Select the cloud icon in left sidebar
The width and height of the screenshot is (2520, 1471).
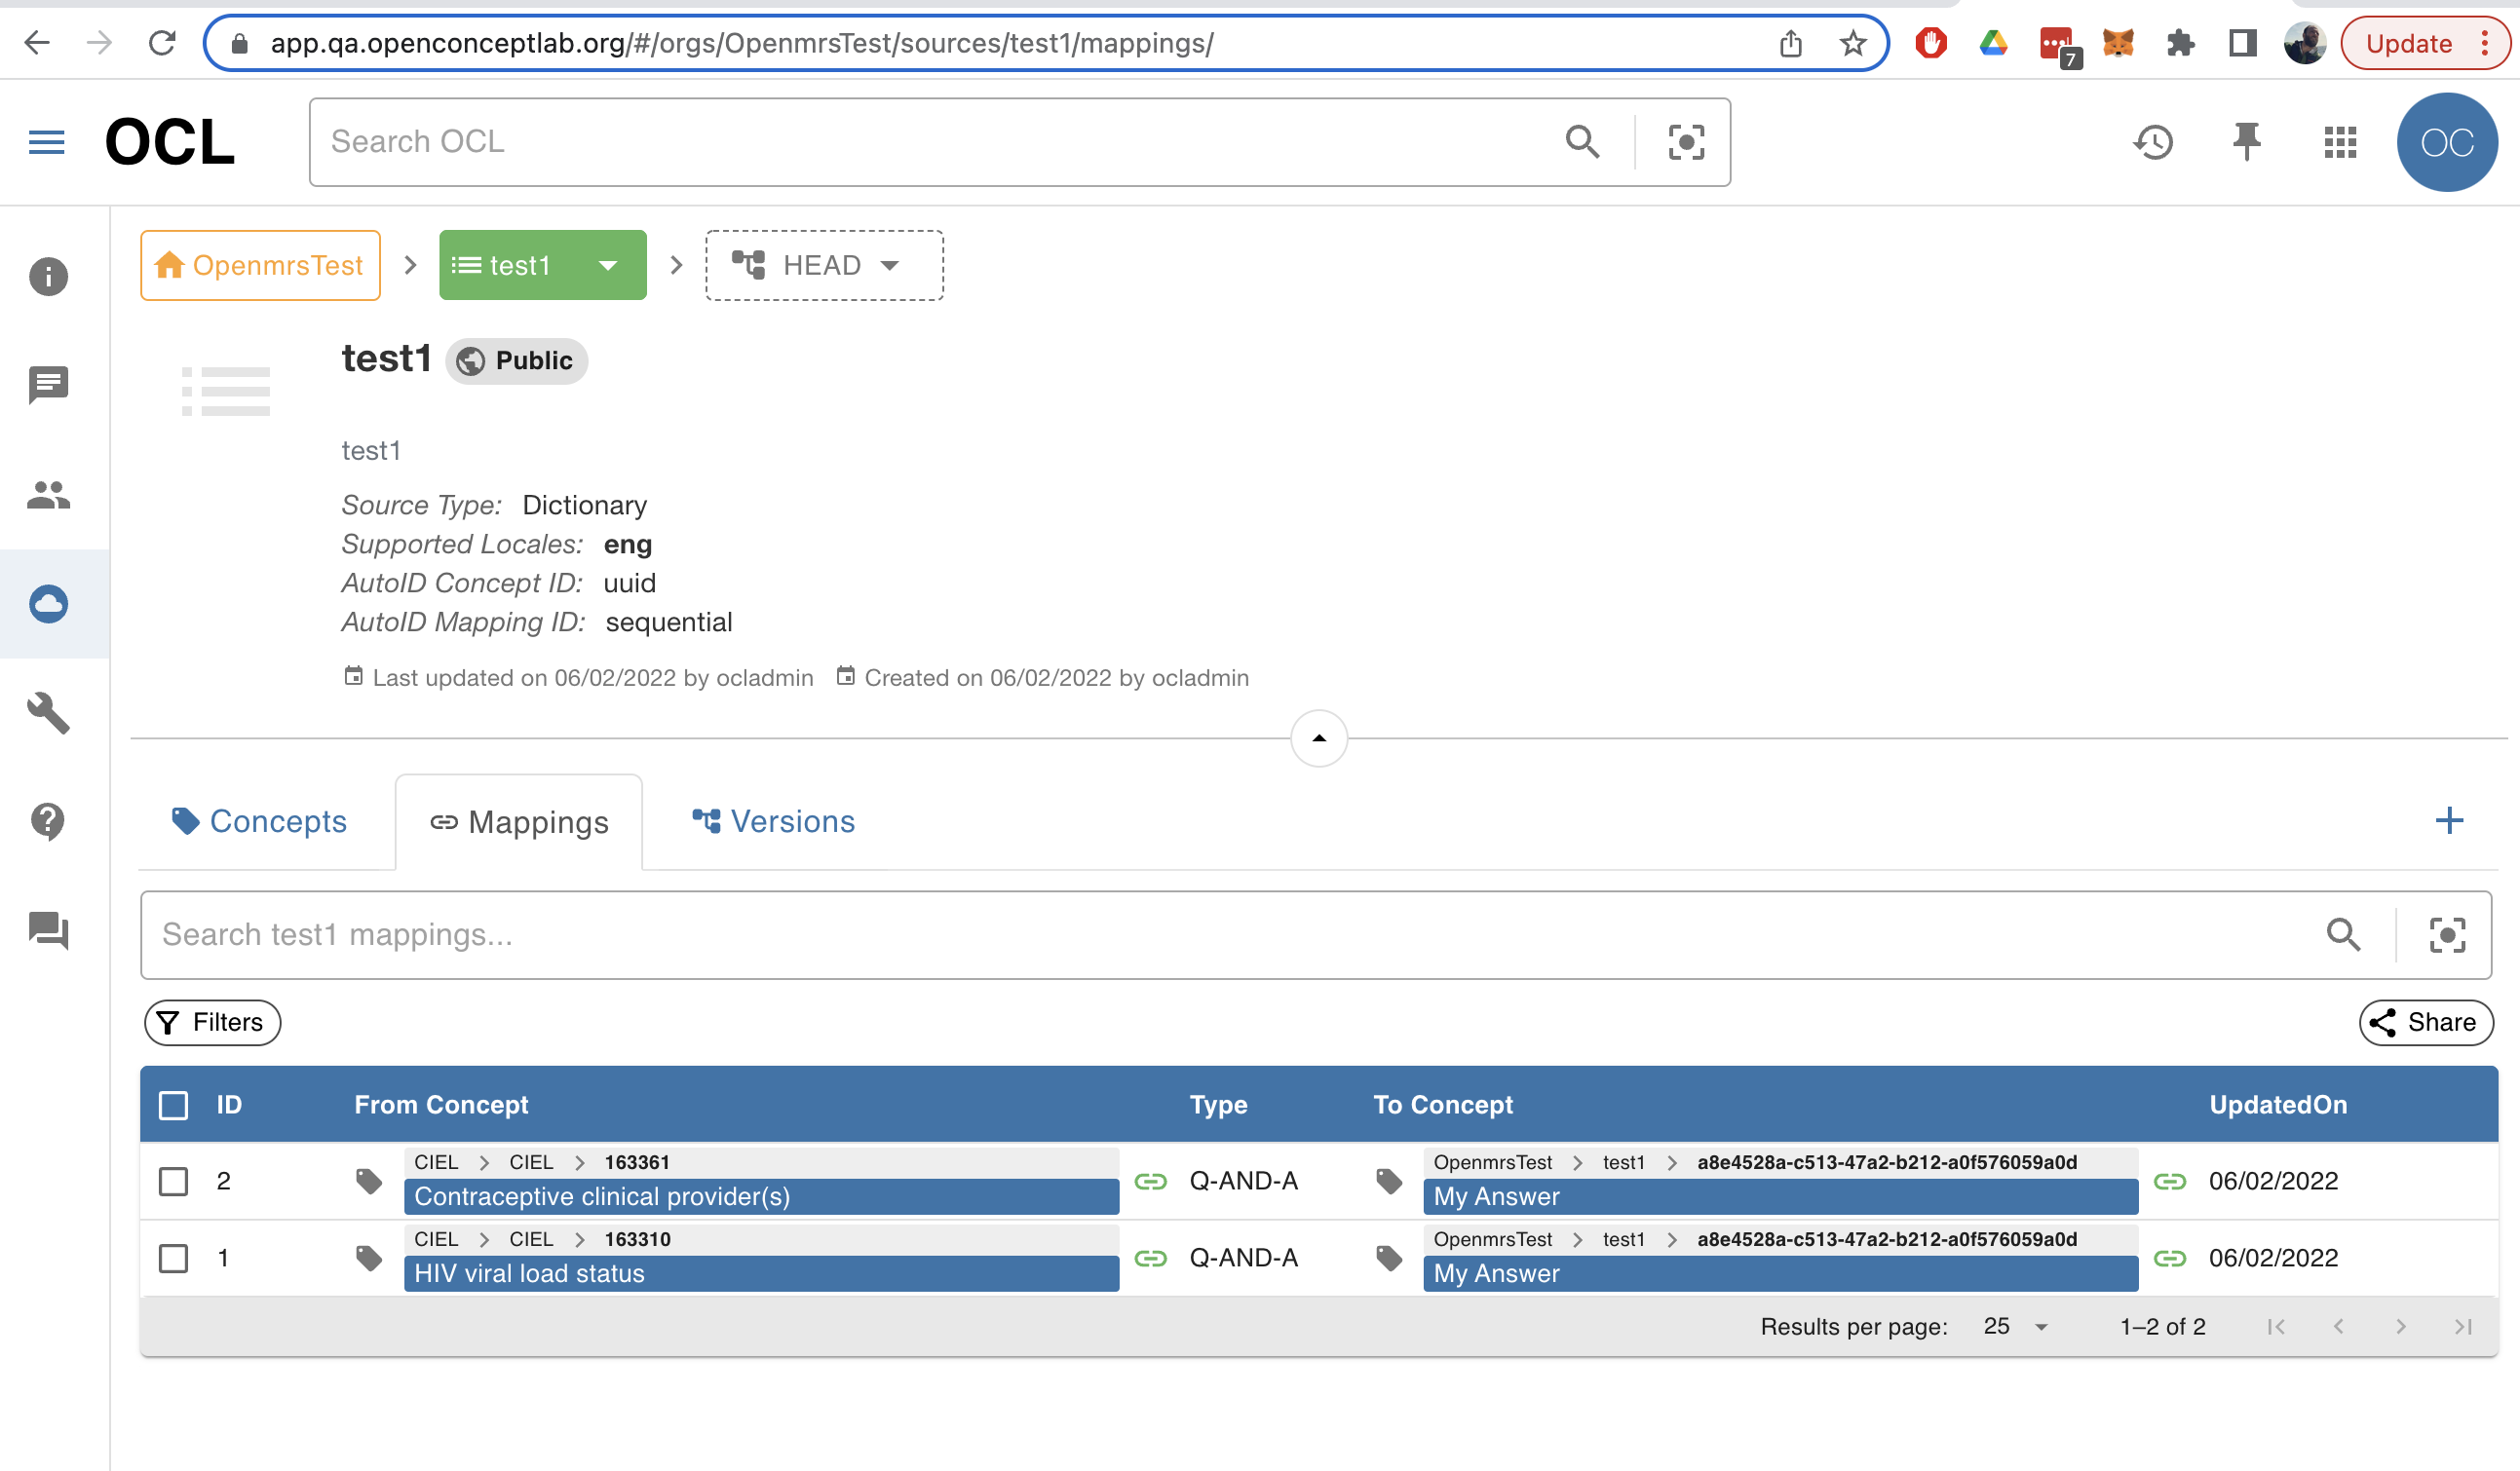47,604
